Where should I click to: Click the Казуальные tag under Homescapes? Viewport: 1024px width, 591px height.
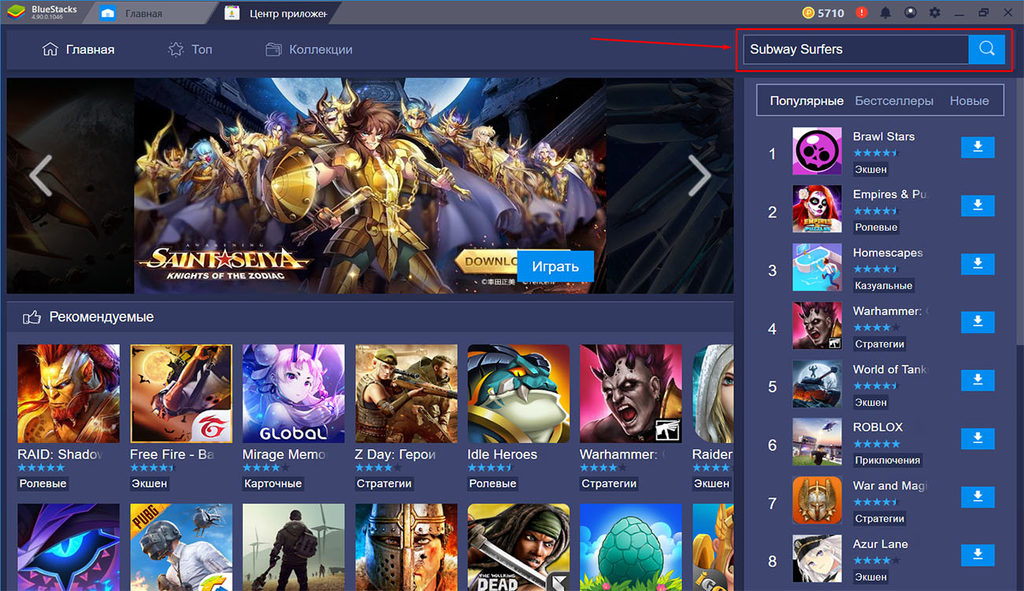[x=884, y=285]
